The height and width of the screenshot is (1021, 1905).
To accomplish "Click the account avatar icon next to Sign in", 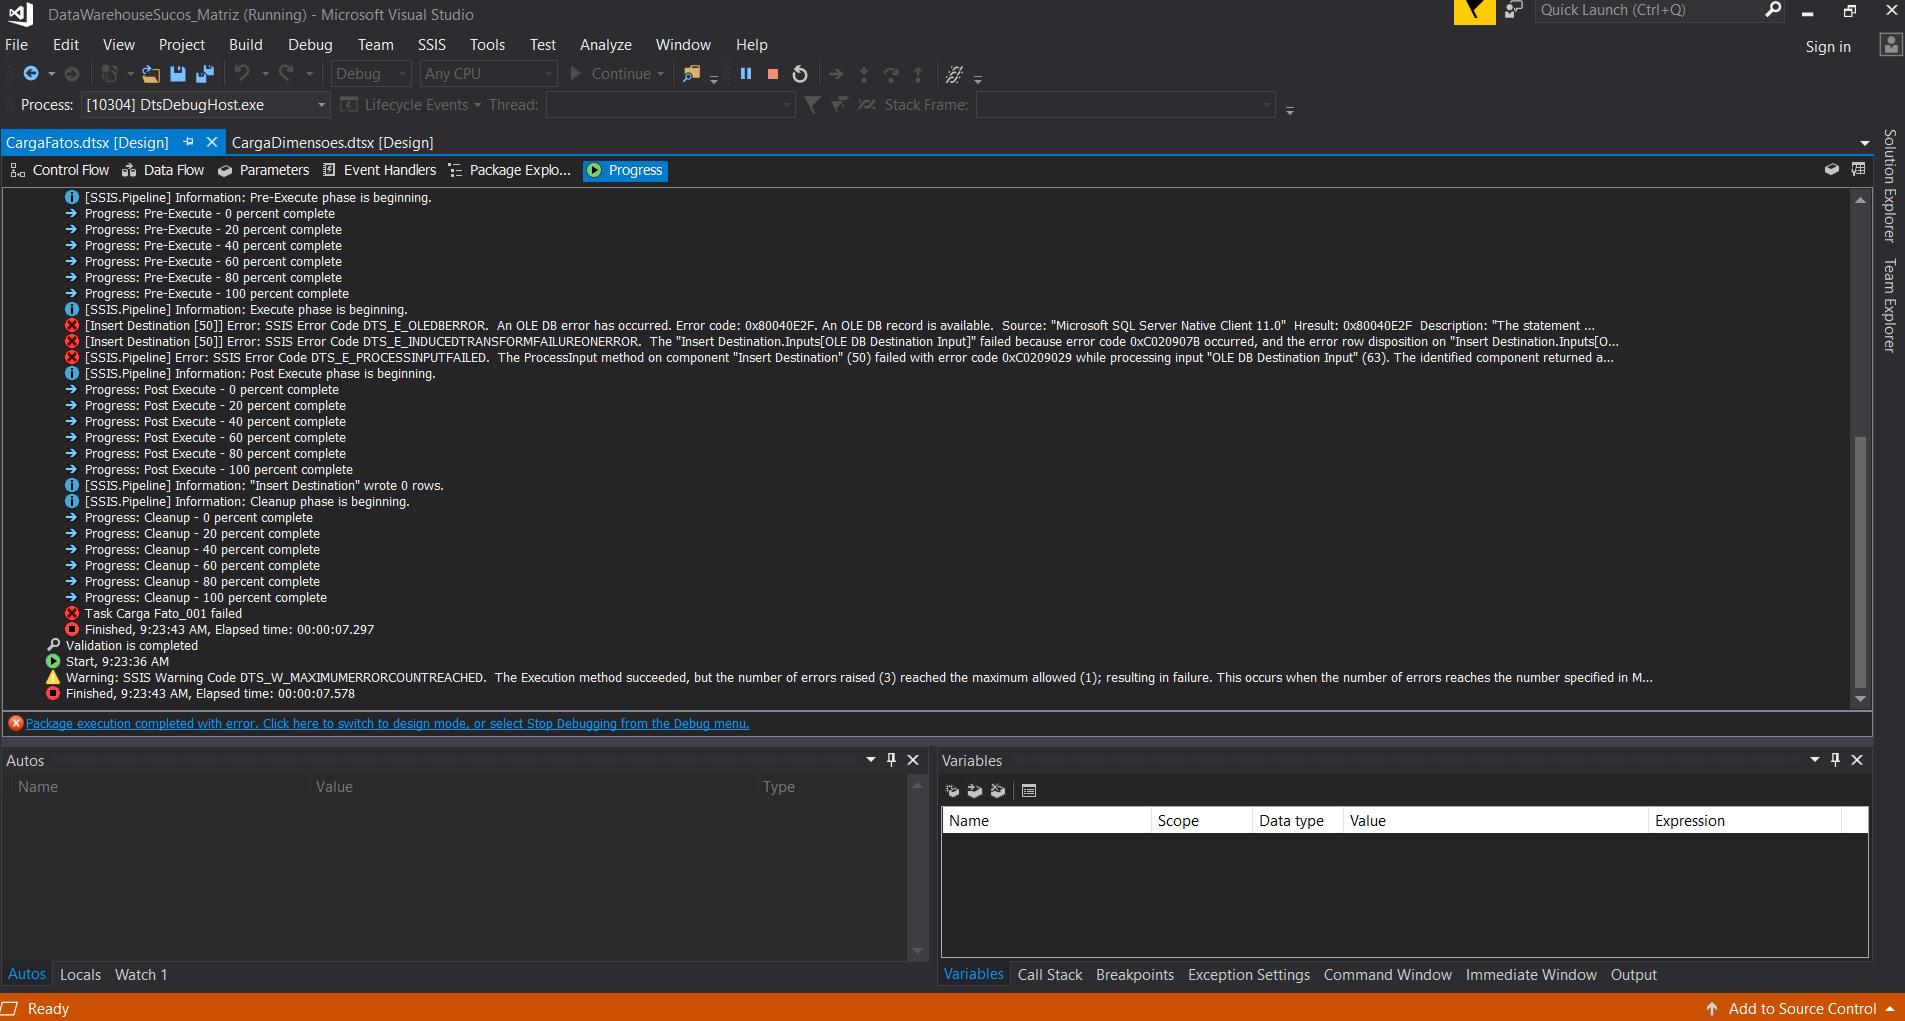I will click(x=1890, y=45).
